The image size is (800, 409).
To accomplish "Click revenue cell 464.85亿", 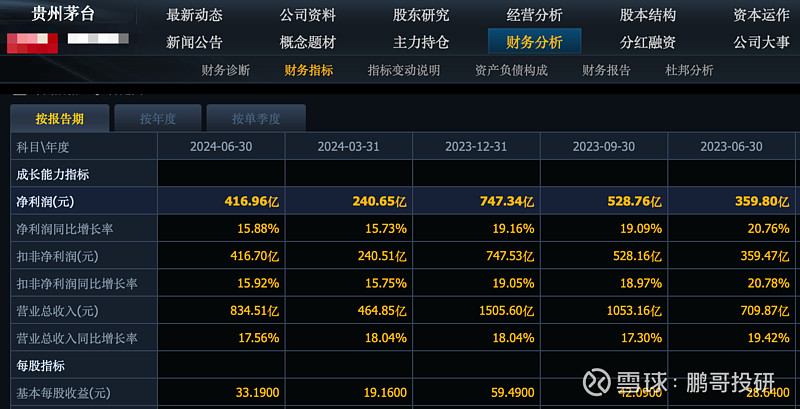I will pos(380,311).
